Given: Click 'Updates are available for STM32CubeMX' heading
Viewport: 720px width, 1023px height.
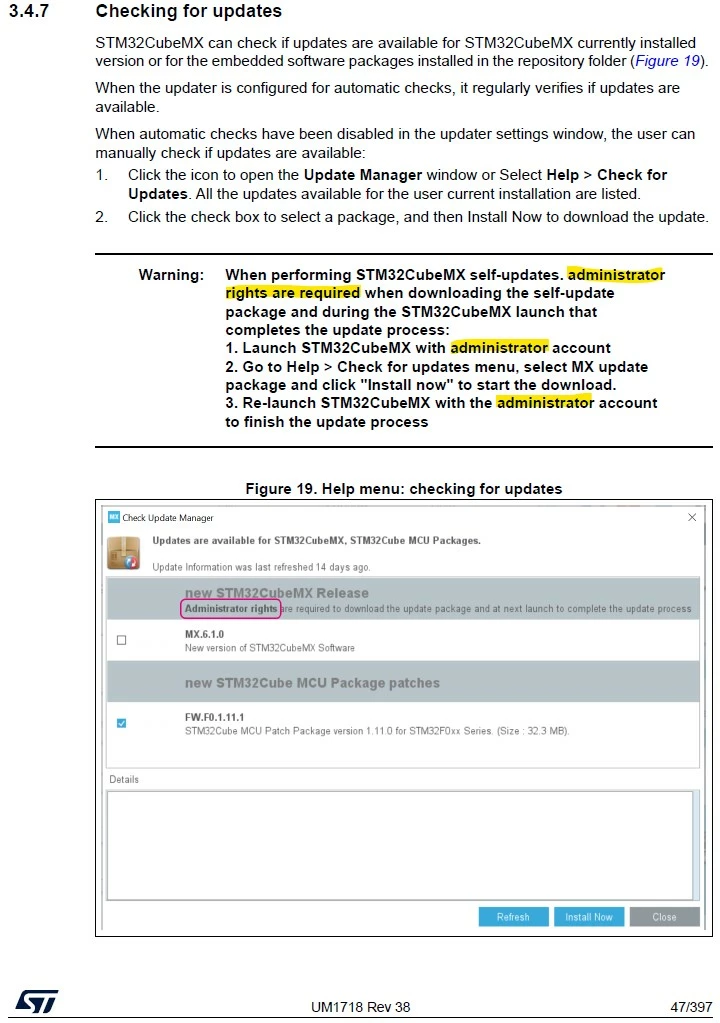Looking at the screenshot, I should coord(316,540).
